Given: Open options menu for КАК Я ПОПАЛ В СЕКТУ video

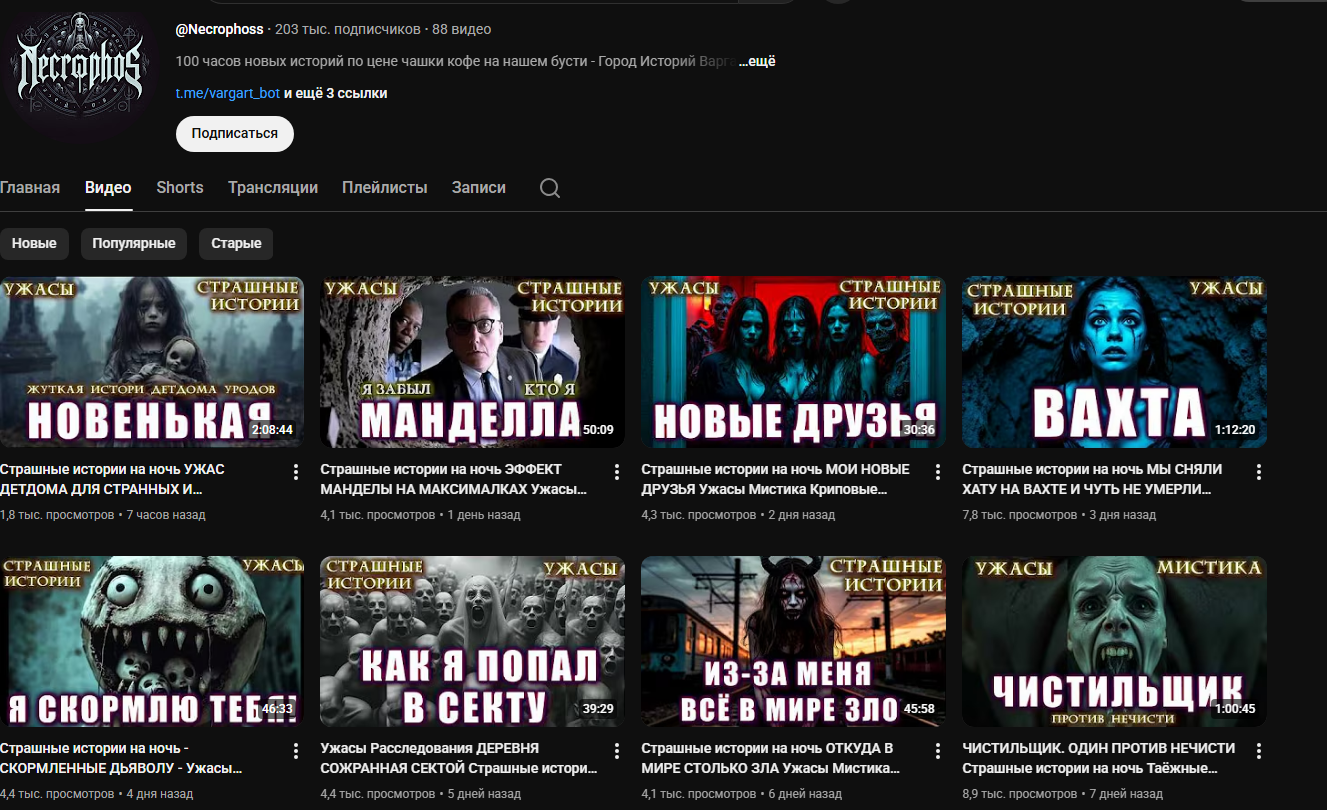Looking at the screenshot, I should pos(616,751).
